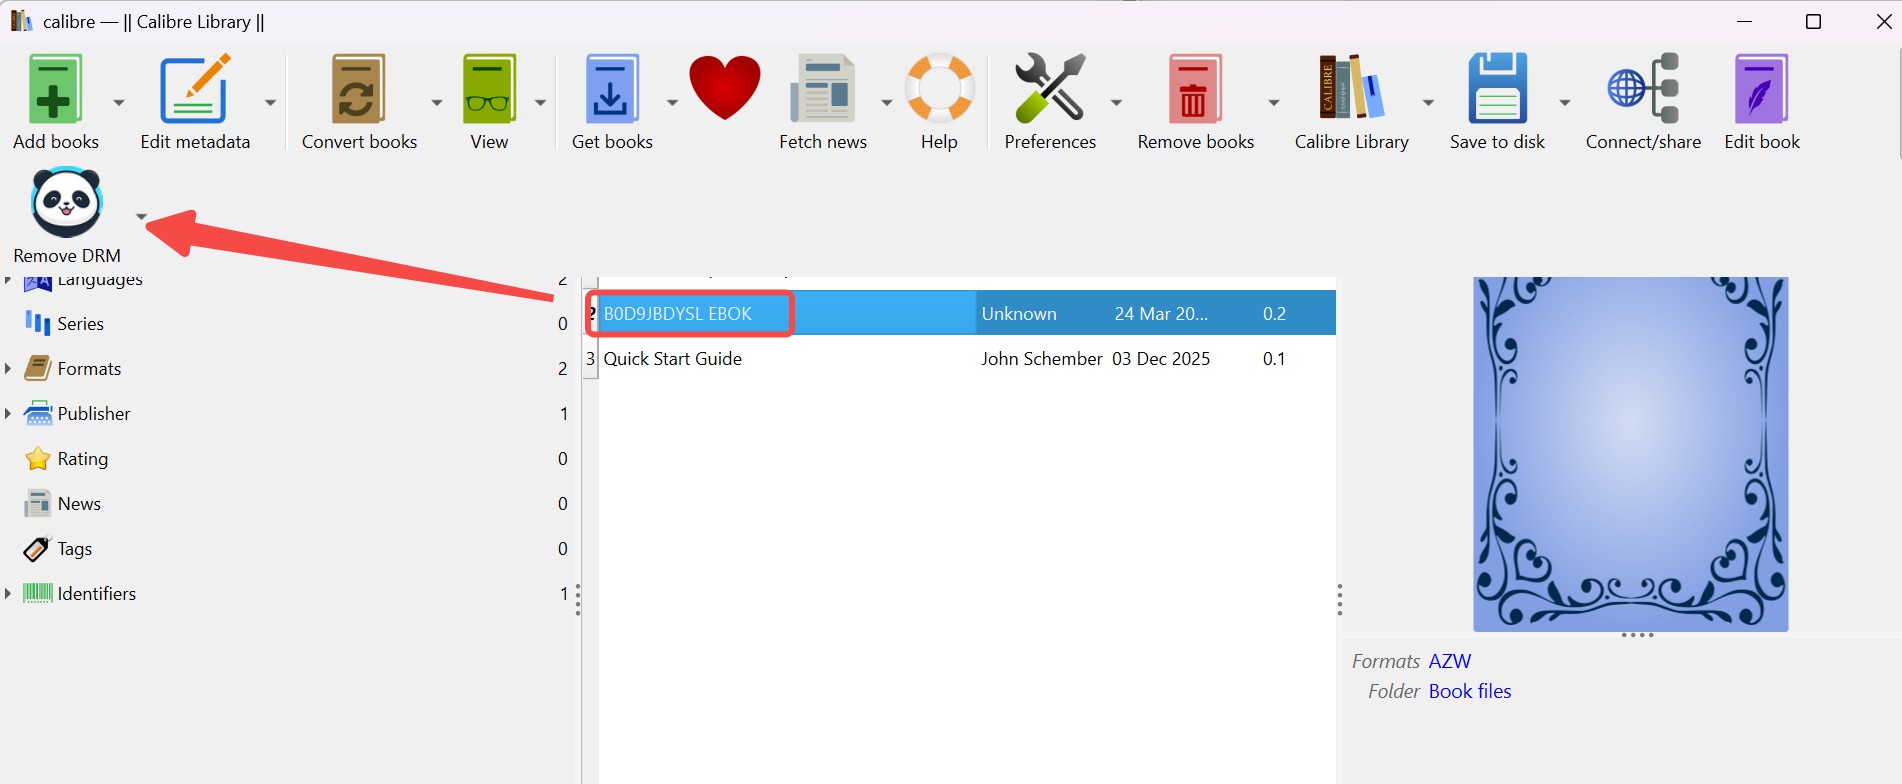Open the Fetch news dropdown arrow
1902x784 pixels.
(886, 102)
